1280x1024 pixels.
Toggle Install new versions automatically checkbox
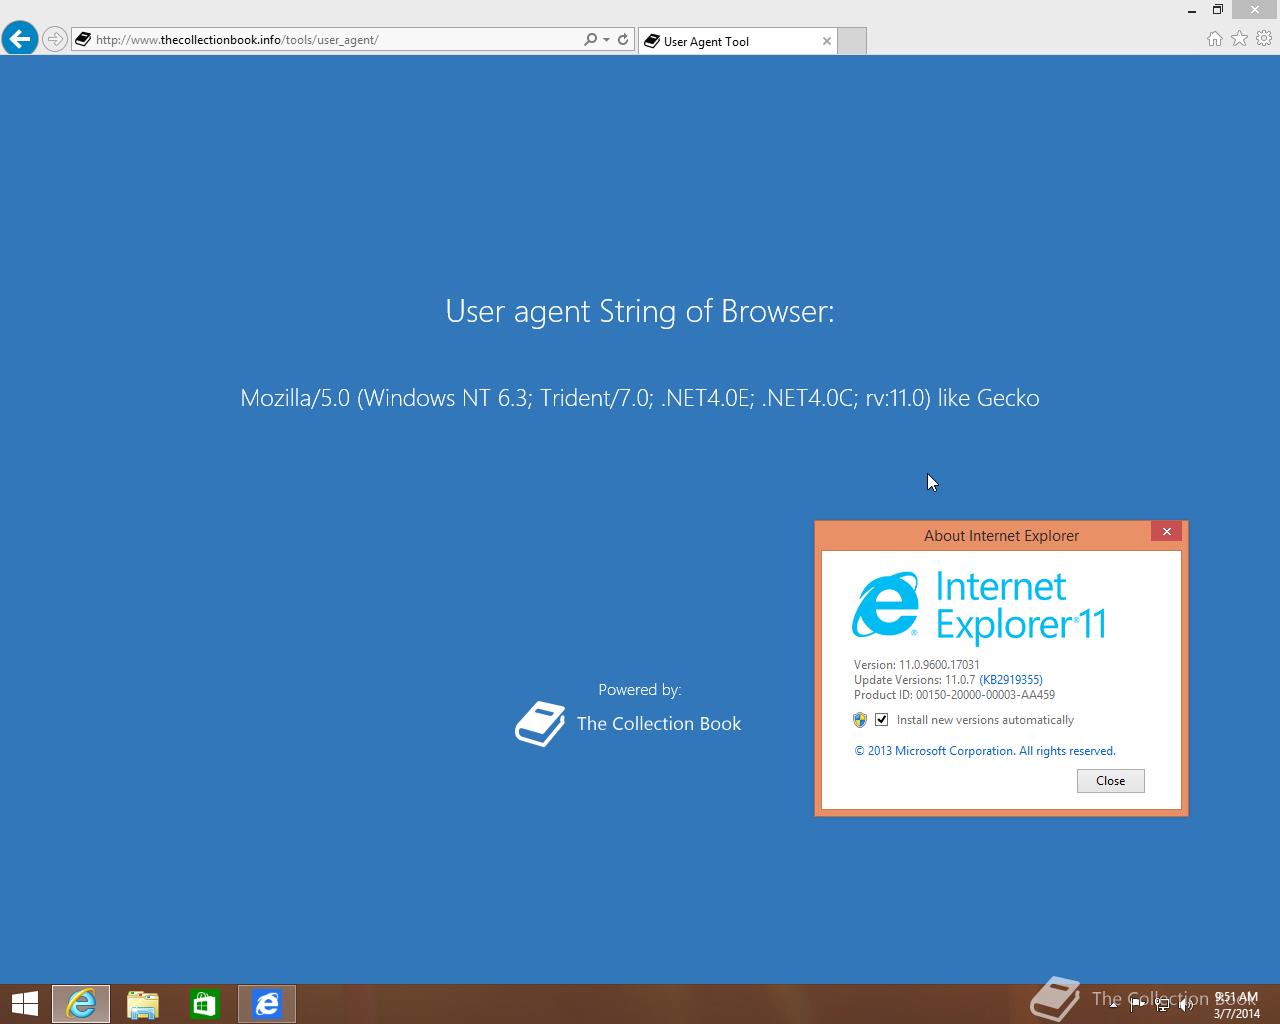(882, 720)
